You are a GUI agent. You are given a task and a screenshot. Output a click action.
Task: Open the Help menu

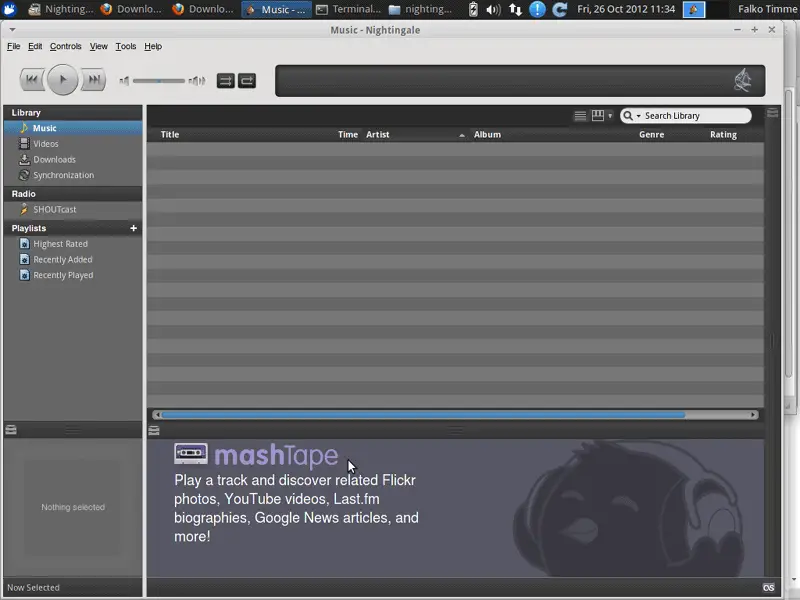pyautogui.click(x=153, y=46)
